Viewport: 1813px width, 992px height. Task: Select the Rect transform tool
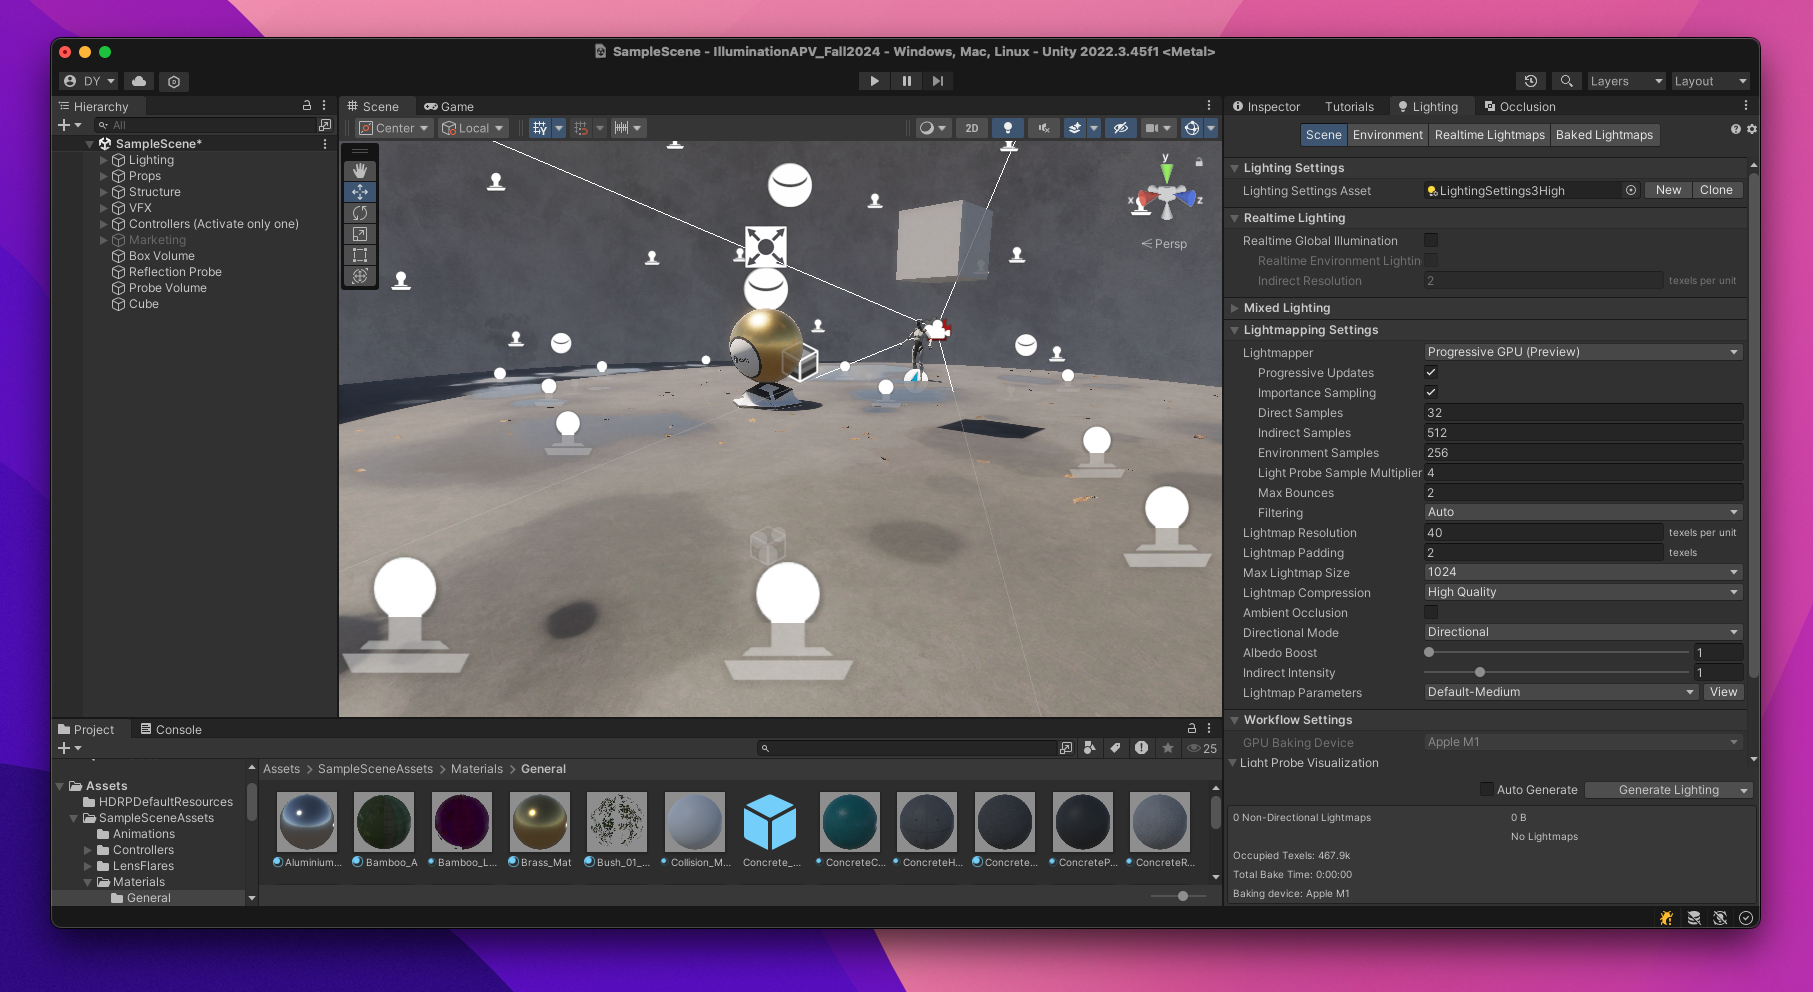360,255
